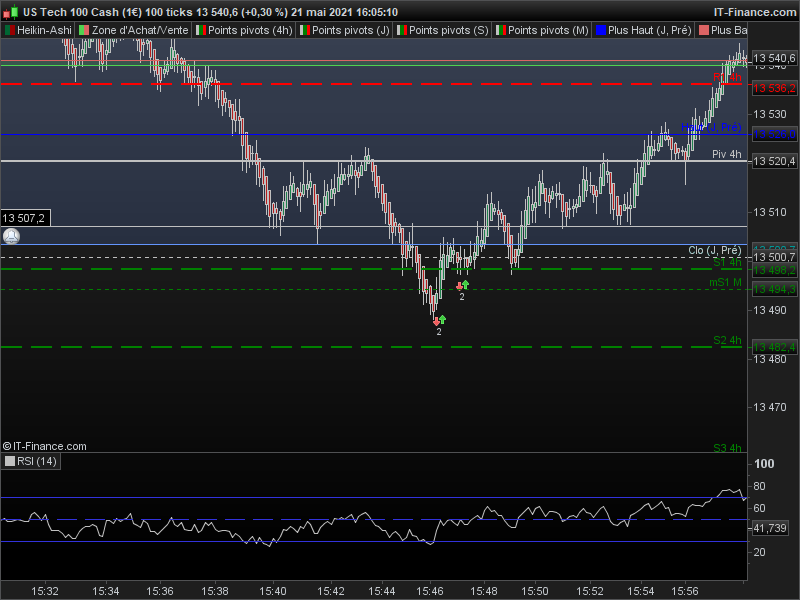This screenshot has width=800, height=600.
Task: Select the Points pivots (4h) indicator label
Action: [244, 30]
